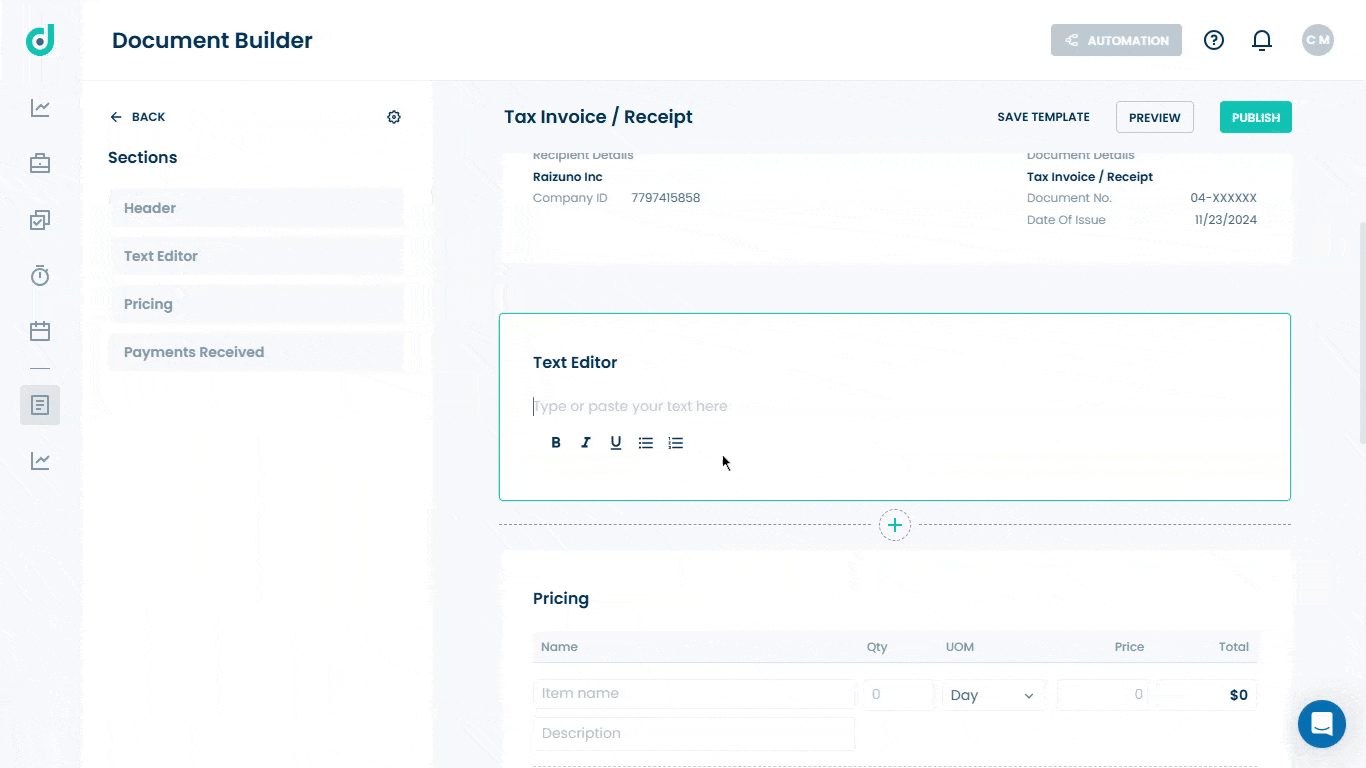Click the PREVIEW button
The height and width of the screenshot is (768, 1366).
1155,117
